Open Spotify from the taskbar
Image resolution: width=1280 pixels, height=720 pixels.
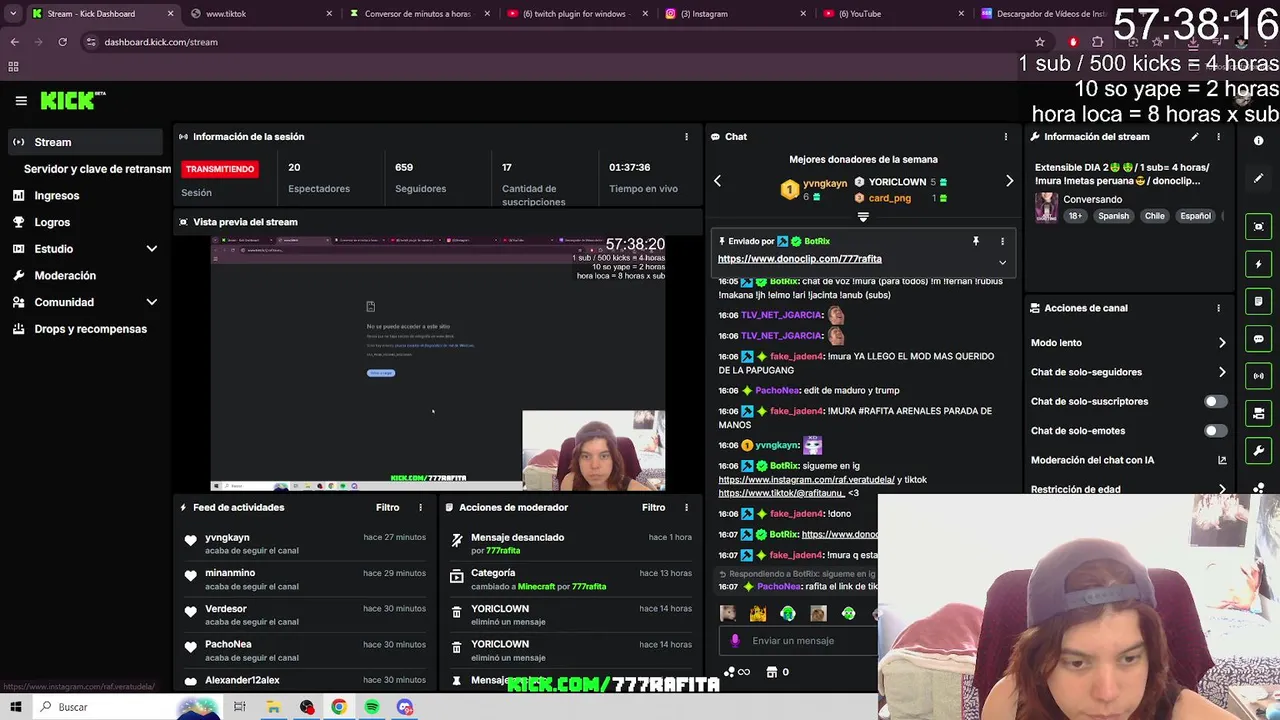[372, 707]
